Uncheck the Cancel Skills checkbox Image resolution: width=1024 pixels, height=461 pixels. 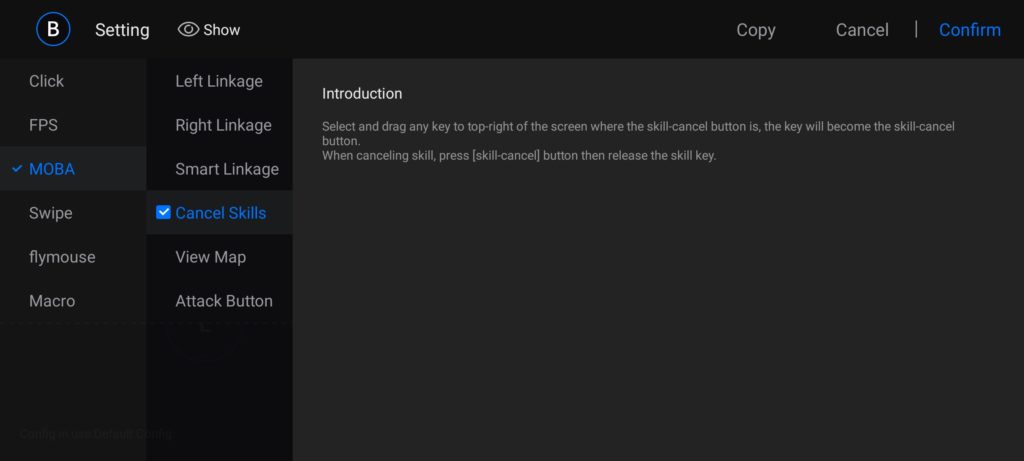[164, 212]
